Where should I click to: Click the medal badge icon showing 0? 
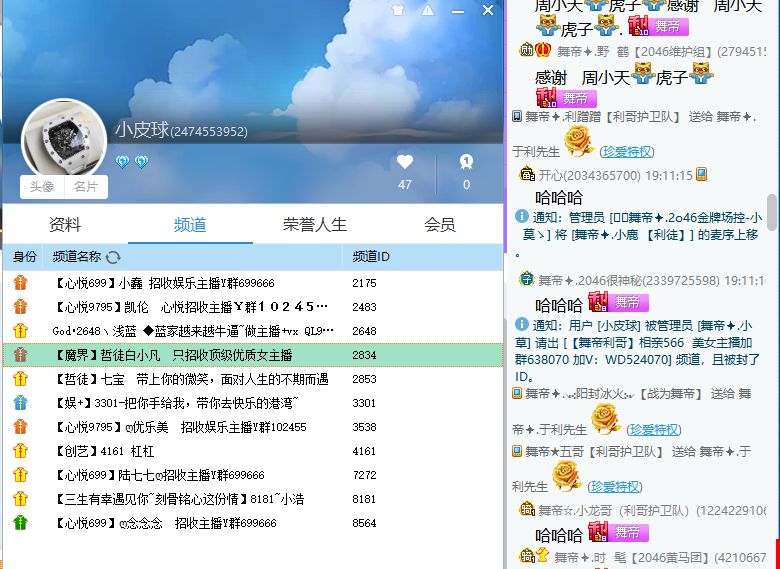click(x=466, y=162)
